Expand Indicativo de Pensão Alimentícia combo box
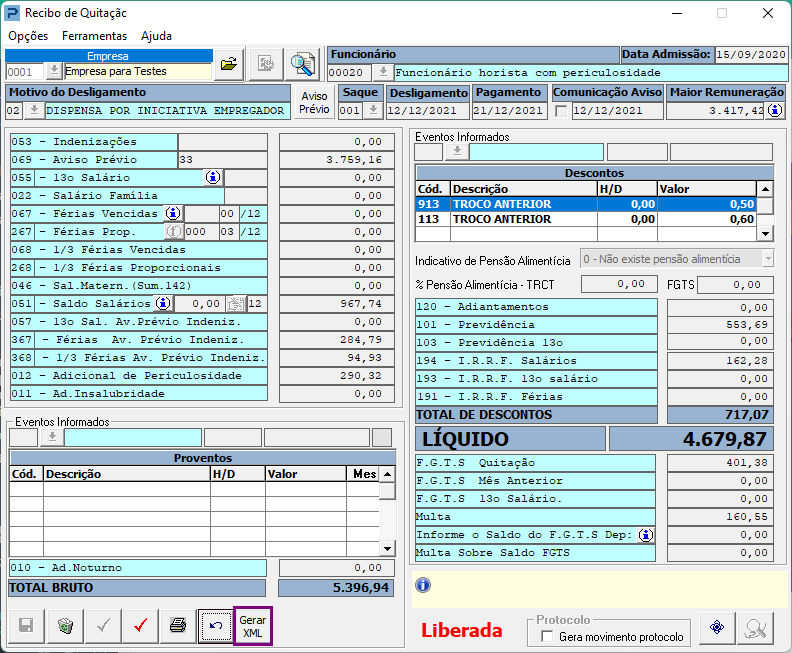The image size is (792, 653). click(768, 259)
